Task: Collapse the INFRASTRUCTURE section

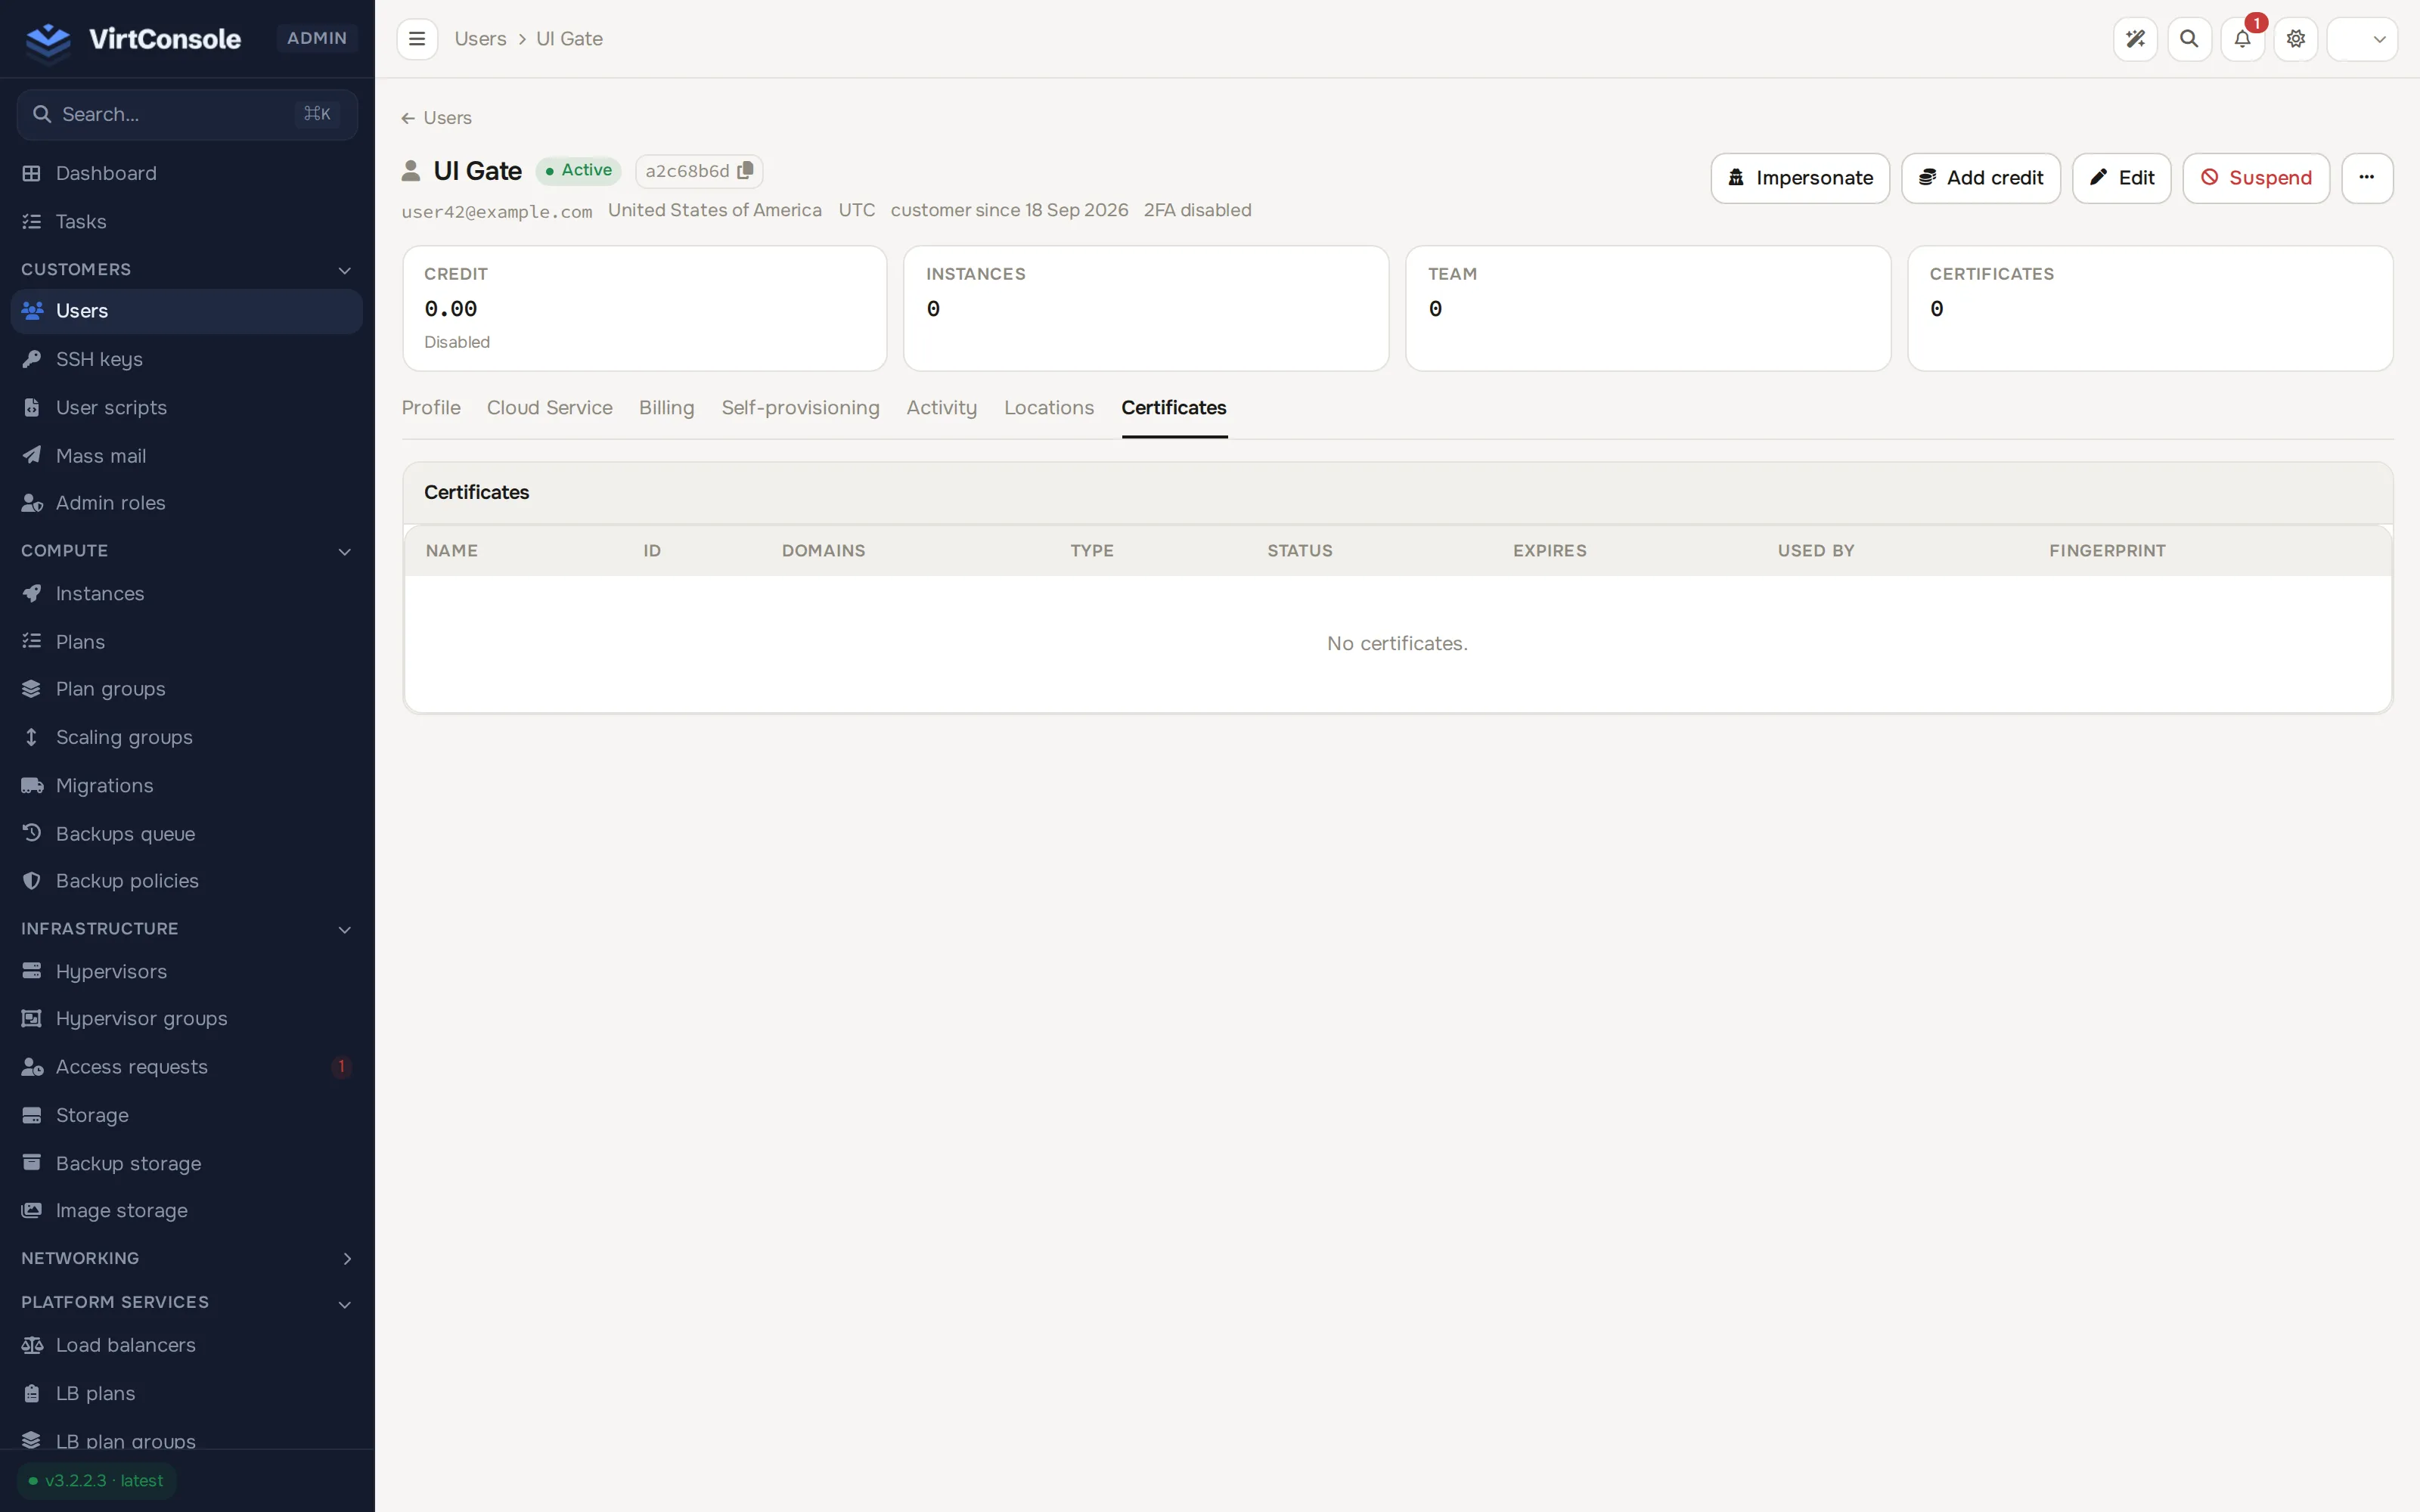Action: click(187, 929)
